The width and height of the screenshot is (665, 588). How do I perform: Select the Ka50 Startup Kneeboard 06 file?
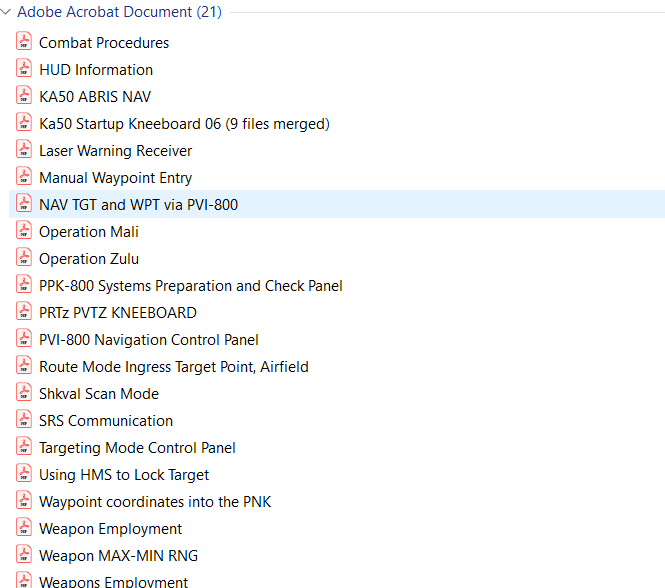coord(184,124)
